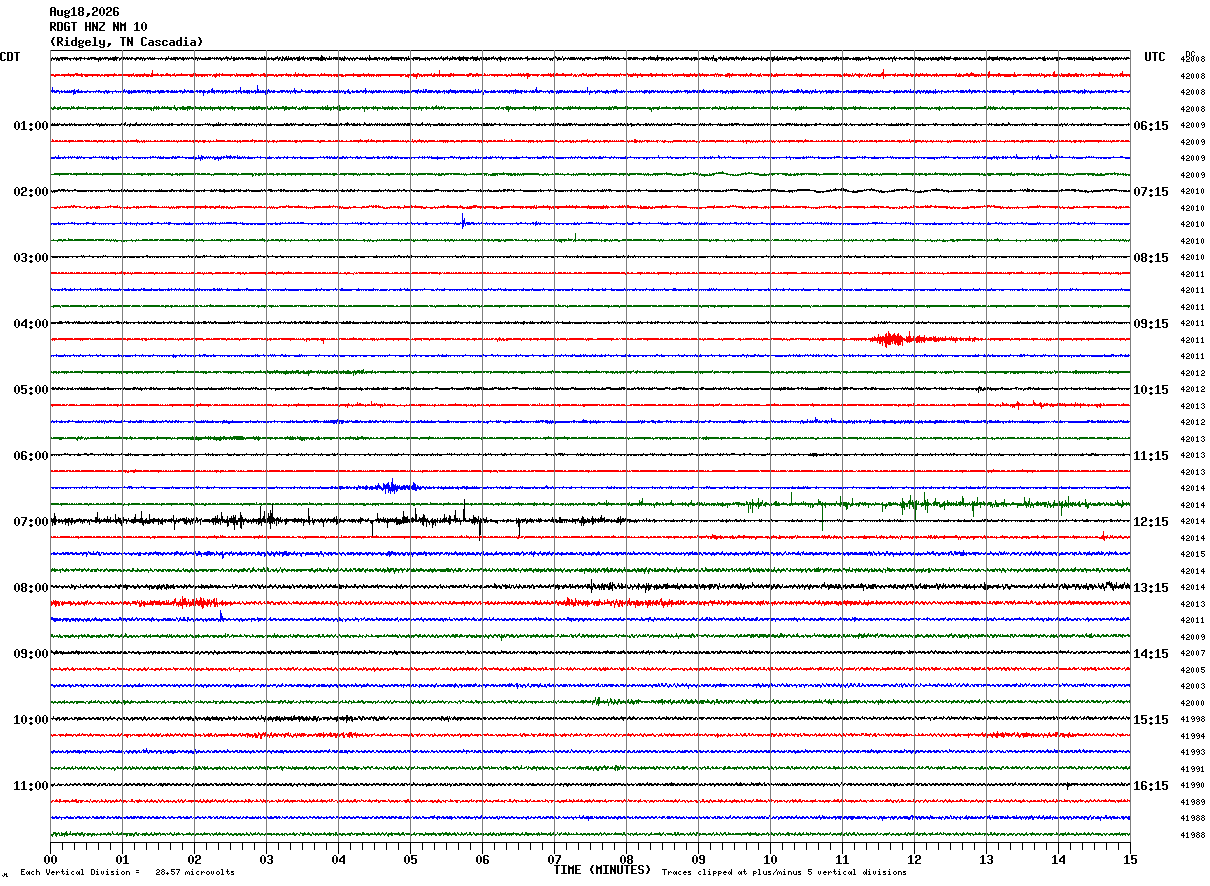
Task: Click the TIME (MINUTES) axis label
Action: (x=602, y=870)
